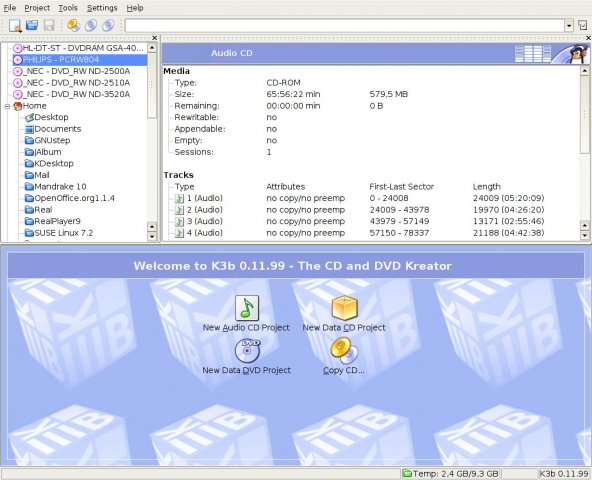Viewport: 592px width, 480px height.
Task: Click the rightmost blue disc toolbar icon
Action: click(108, 25)
